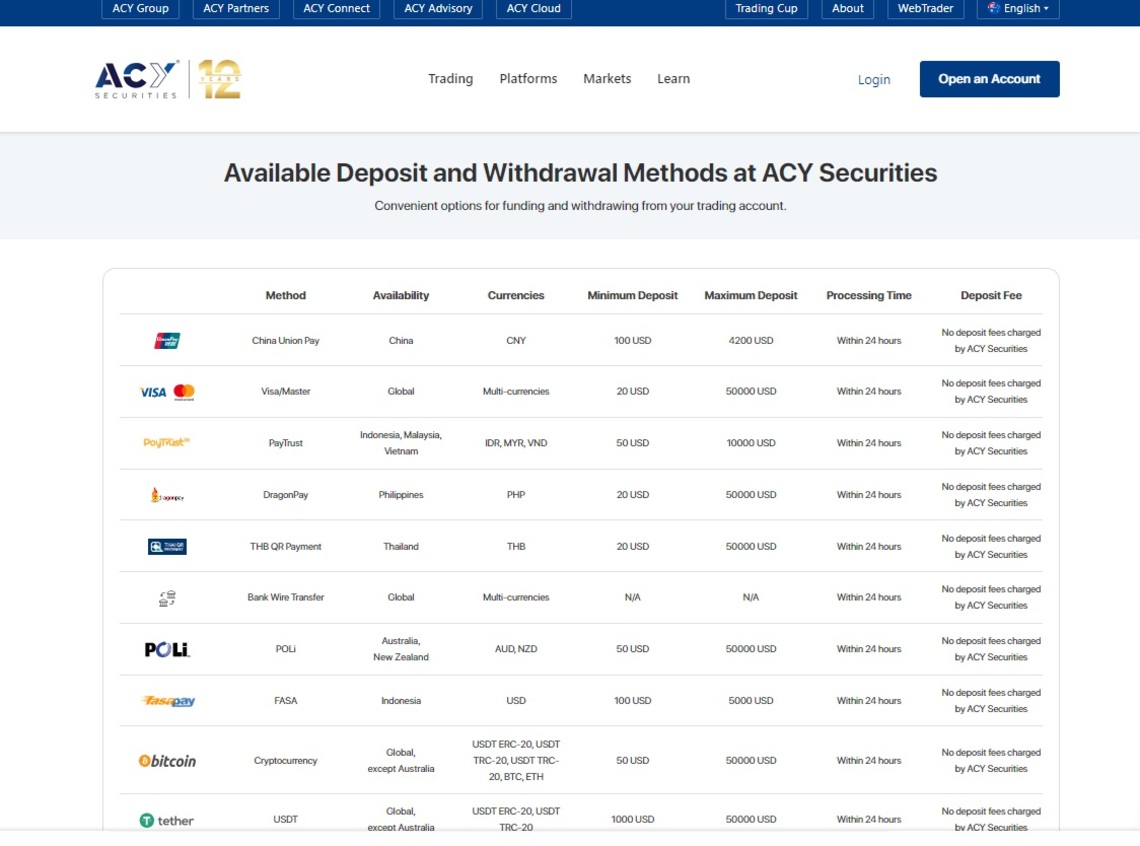Click the 4200 USD maximum deposit cell

click(x=751, y=340)
